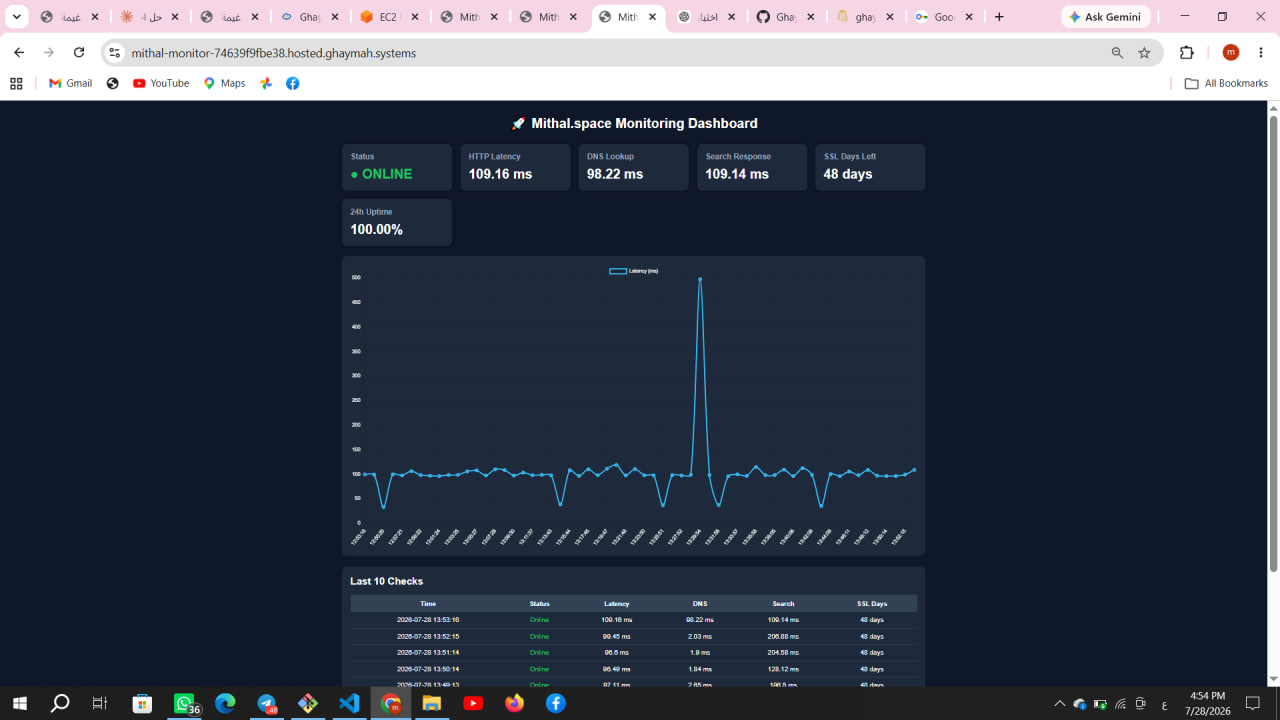Click the ONLINE status card
Image resolution: width=1280 pixels, height=720 pixels.
(397, 167)
